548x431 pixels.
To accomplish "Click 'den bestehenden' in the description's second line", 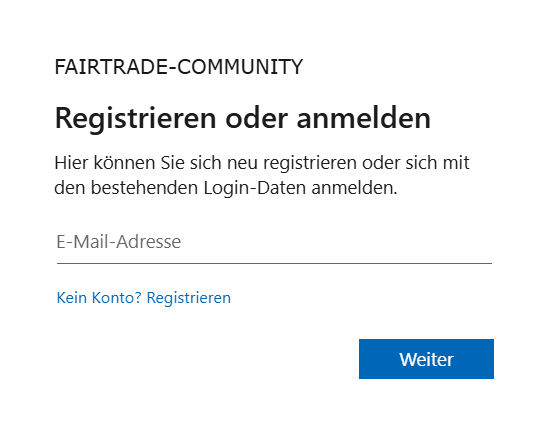I will pyautogui.click(x=126, y=188).
